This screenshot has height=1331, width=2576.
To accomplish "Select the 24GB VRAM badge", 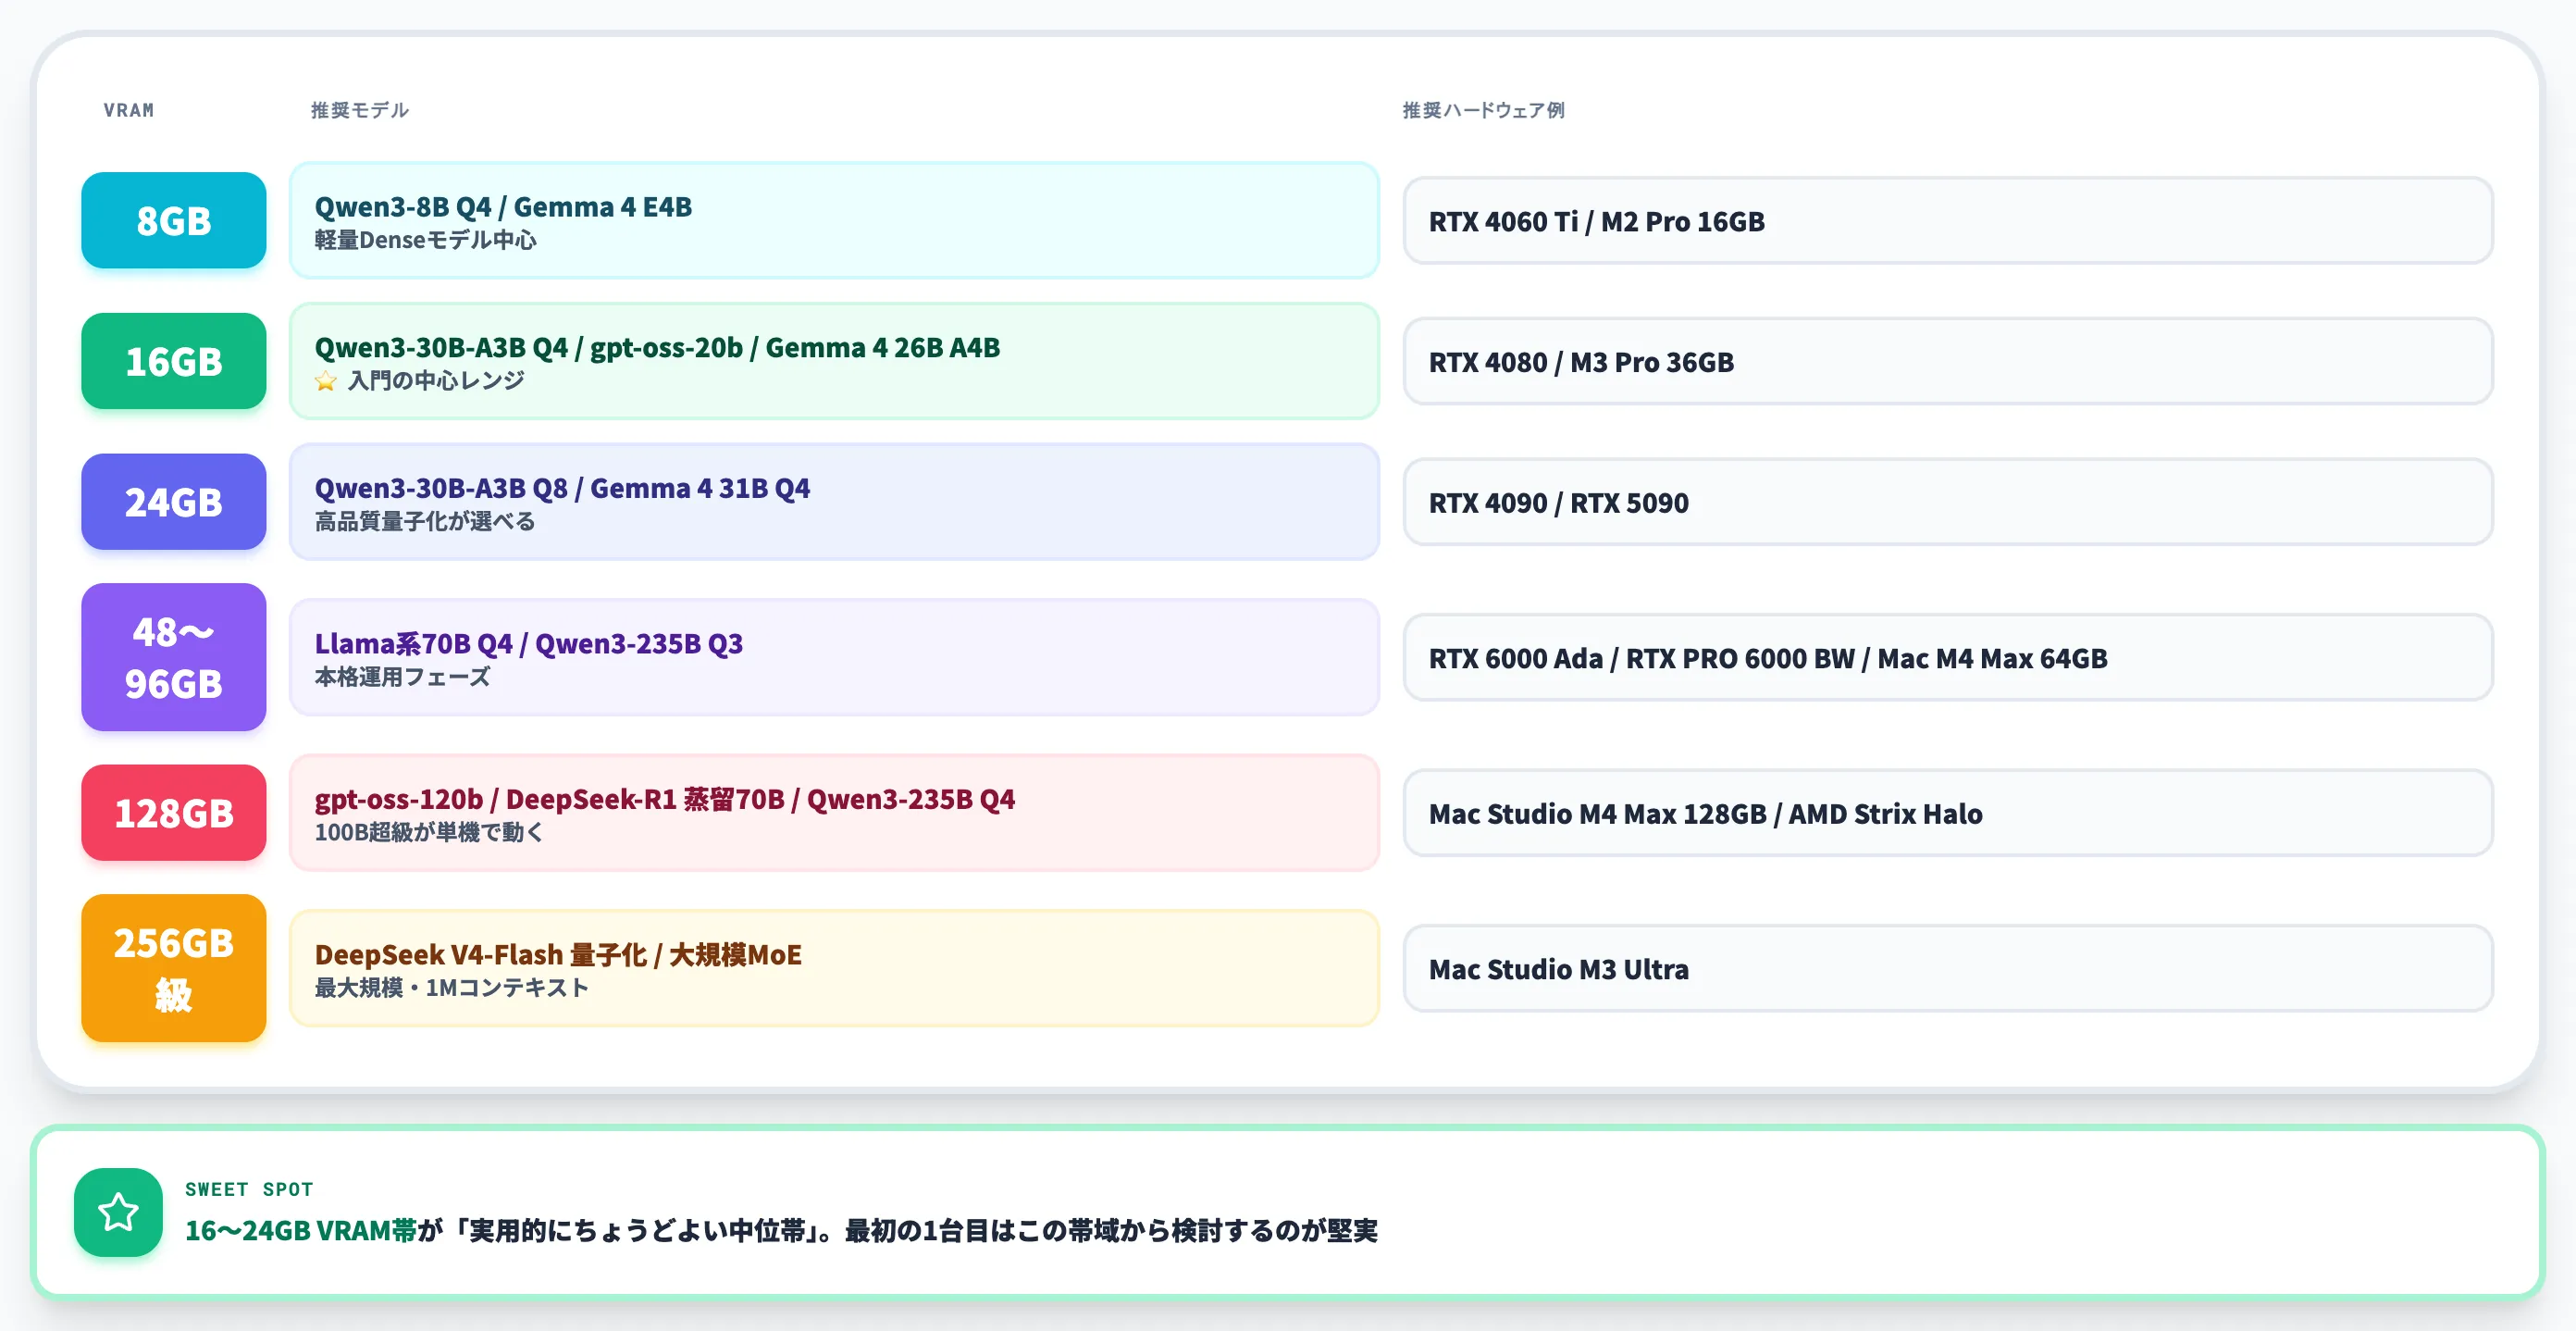I will pos(174,502).
